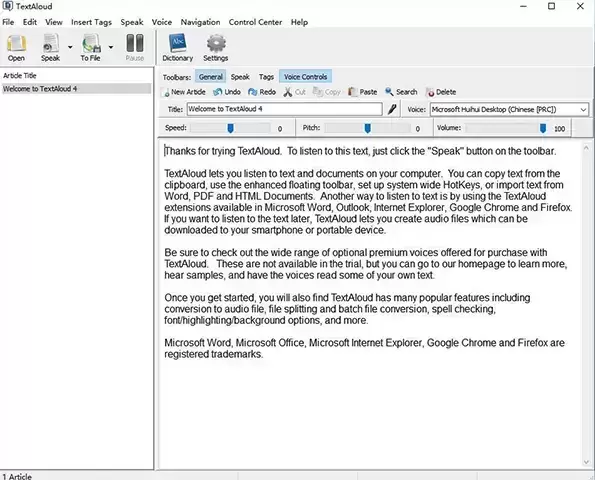
Task: Open the Insert Tags menu
Action: click(91, 22)
